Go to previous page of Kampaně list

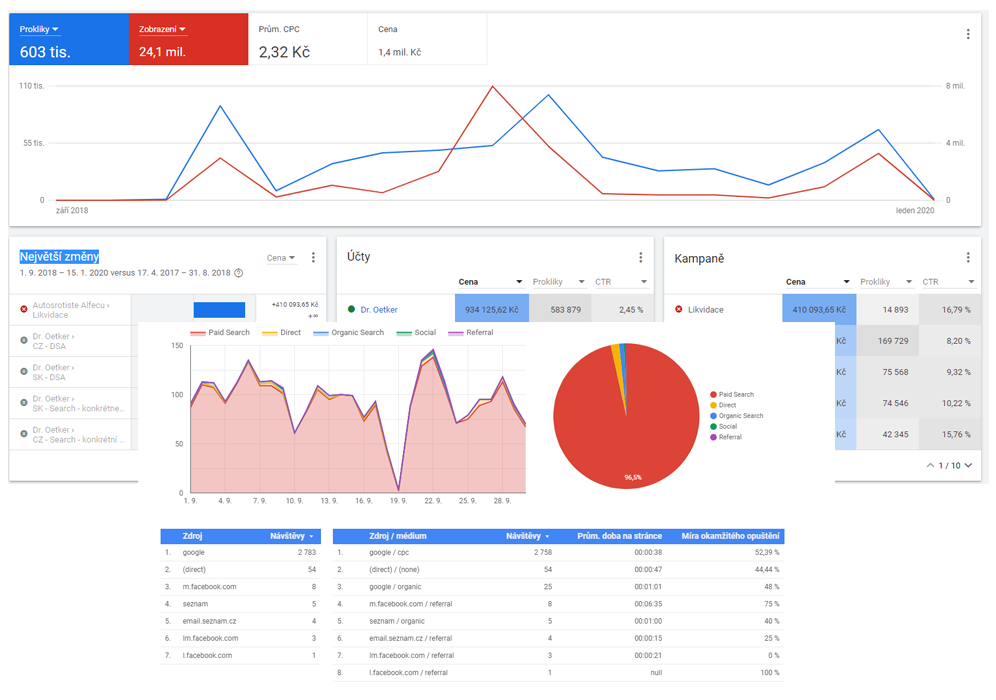pyautogui.click(x=931, y=465)
